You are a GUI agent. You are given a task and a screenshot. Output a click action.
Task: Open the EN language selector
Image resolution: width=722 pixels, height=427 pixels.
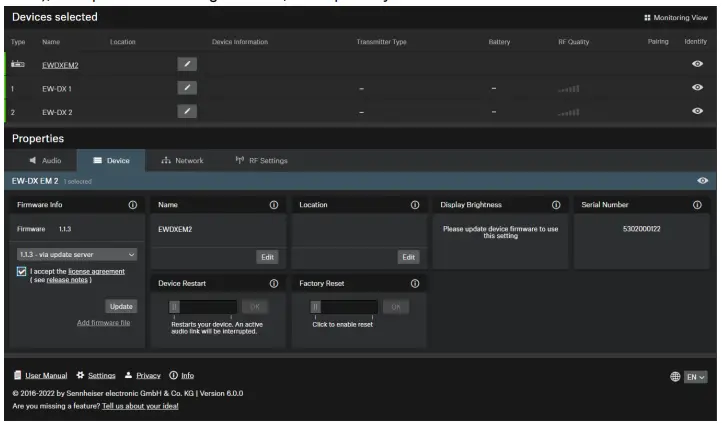click(694, 376)
